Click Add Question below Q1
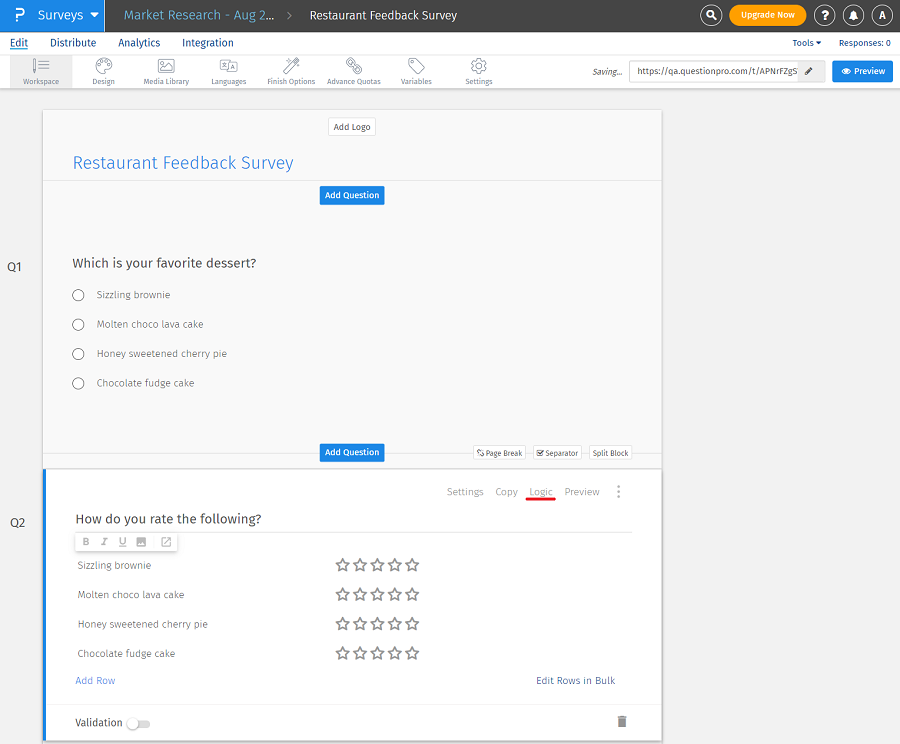Screen dimensions: 900x744 point(351,452)
